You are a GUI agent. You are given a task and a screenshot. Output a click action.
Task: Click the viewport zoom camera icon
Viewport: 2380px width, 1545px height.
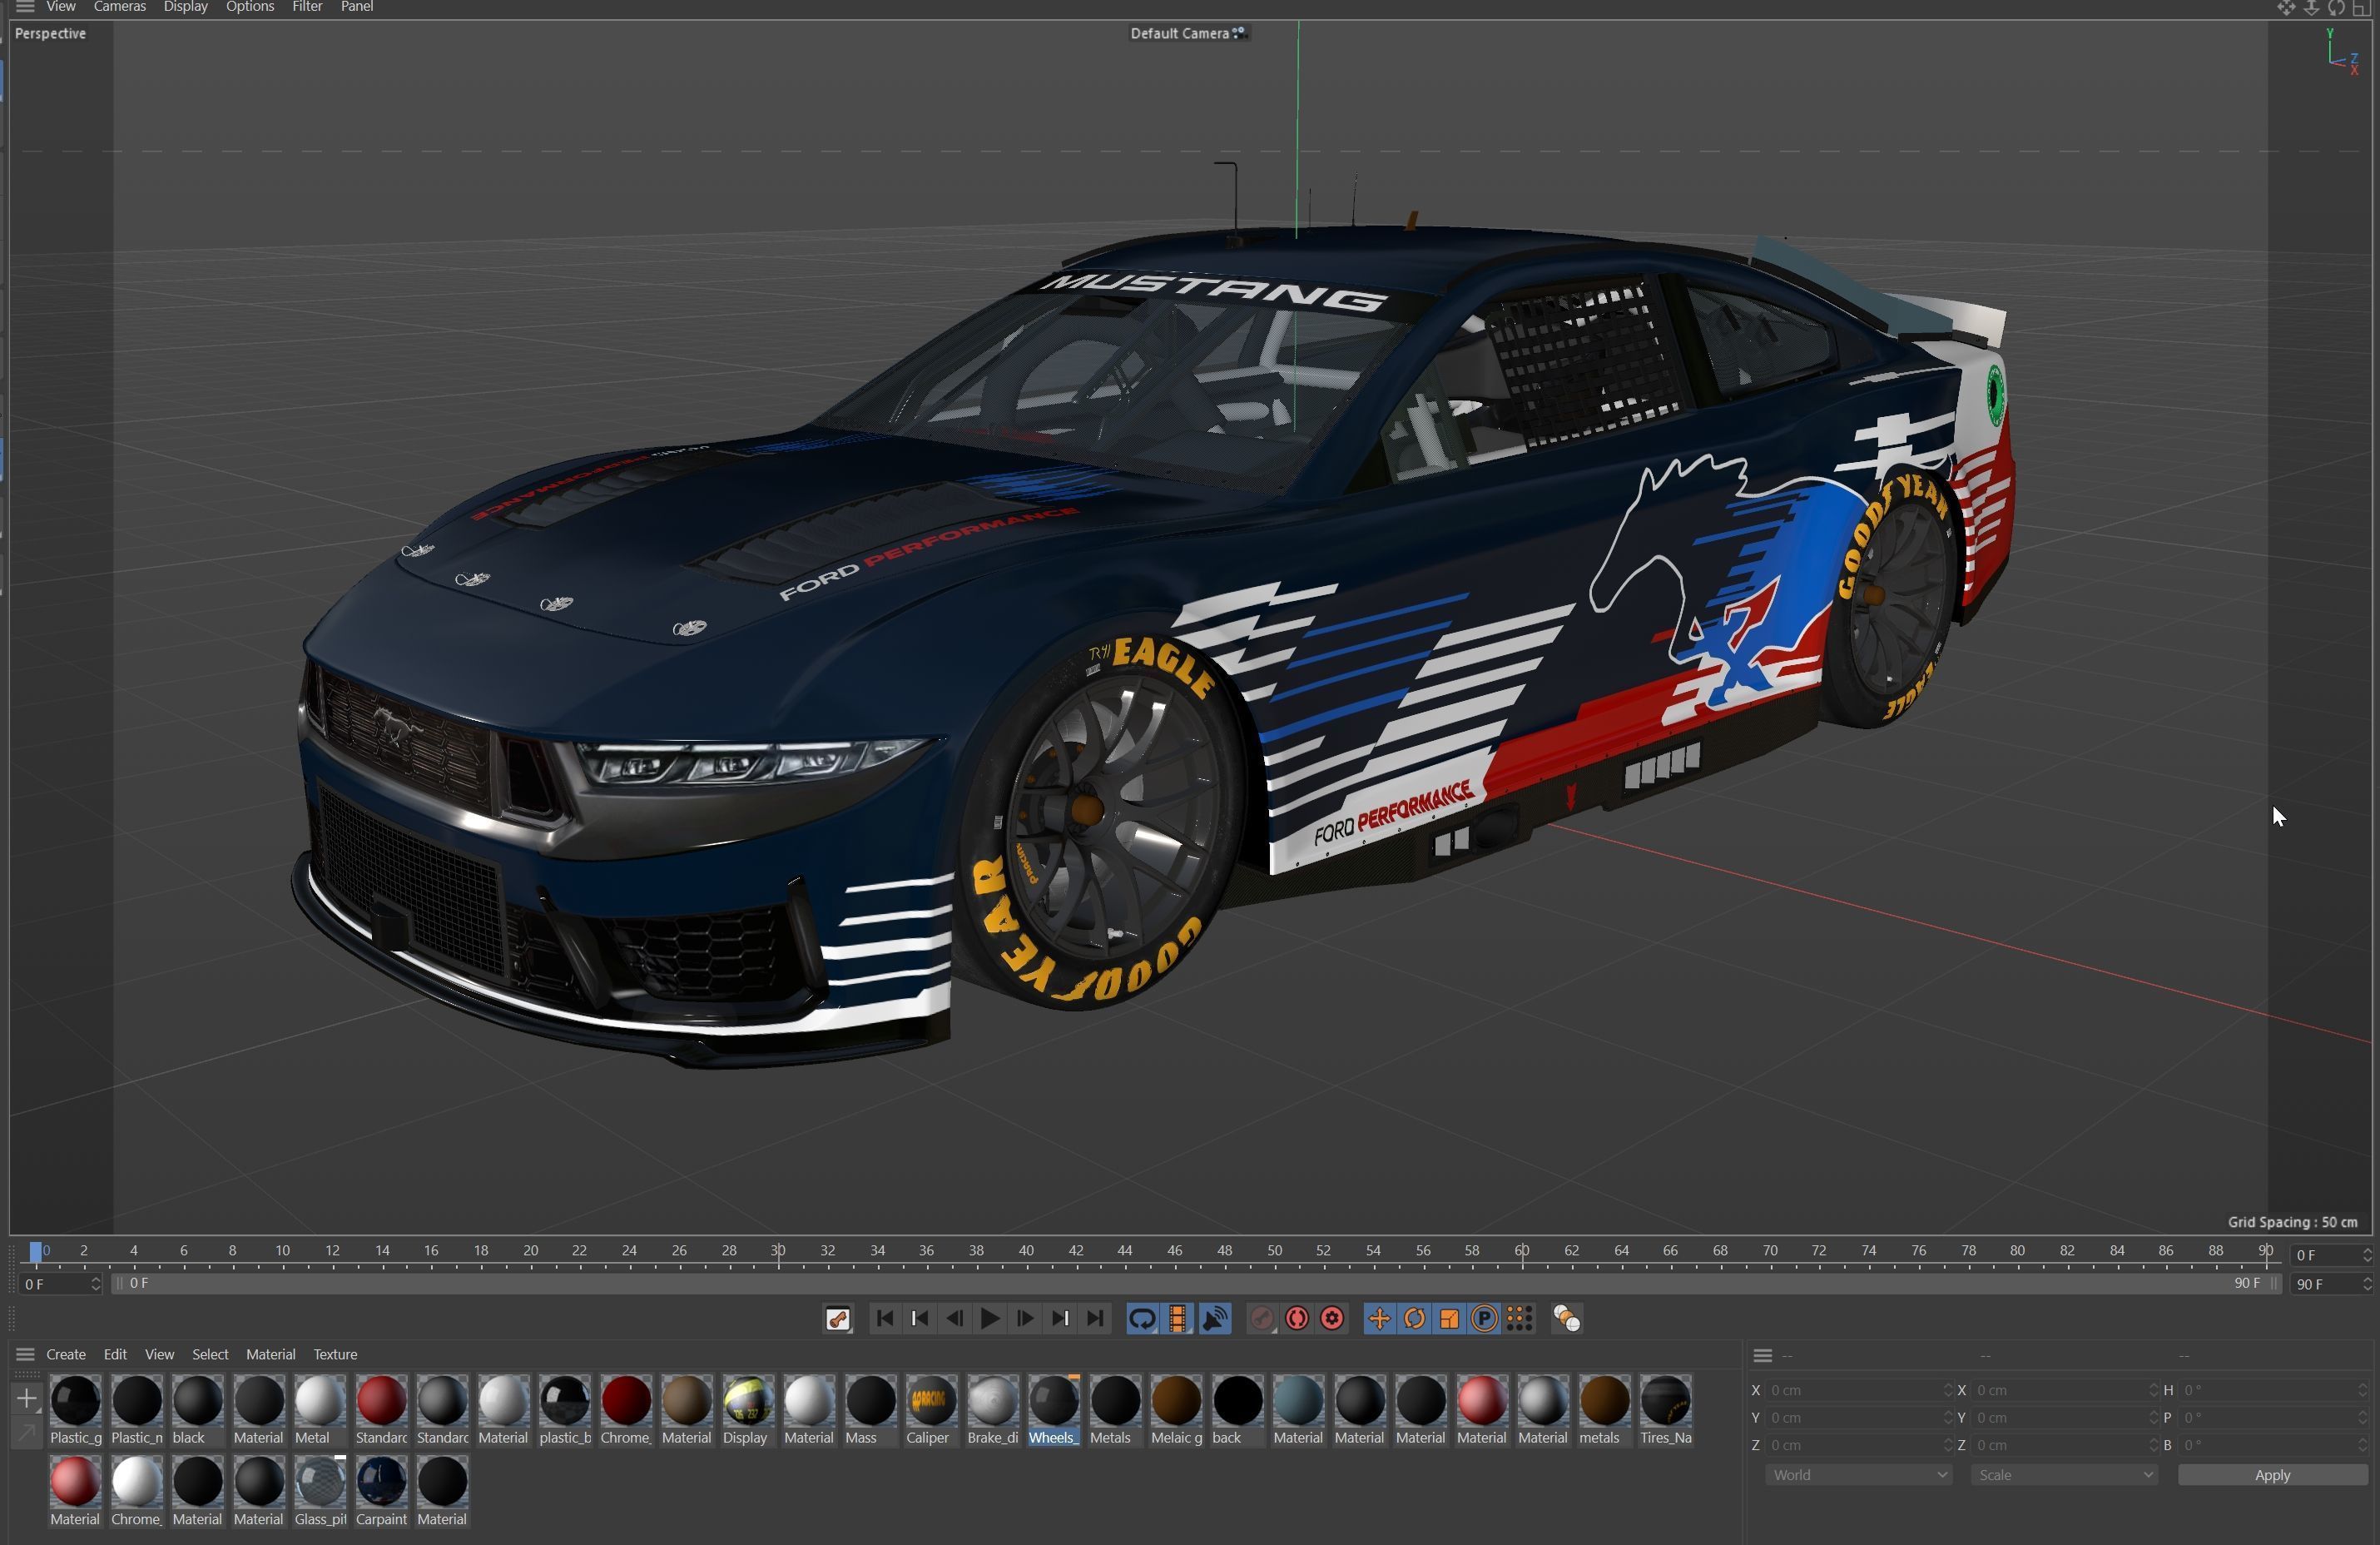pyautogui.click(x=2311, y=8)
